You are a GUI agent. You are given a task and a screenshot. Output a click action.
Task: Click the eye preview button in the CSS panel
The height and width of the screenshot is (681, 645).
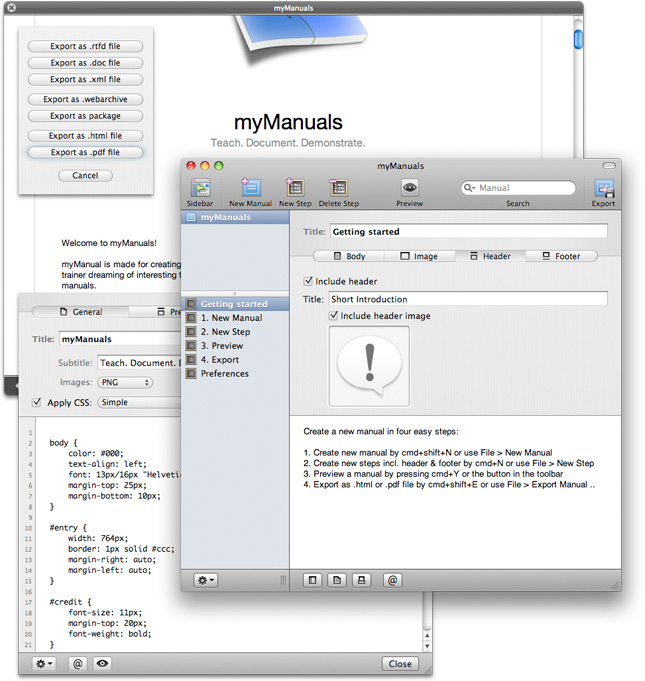pyautogui.click(x=103, y=663)
